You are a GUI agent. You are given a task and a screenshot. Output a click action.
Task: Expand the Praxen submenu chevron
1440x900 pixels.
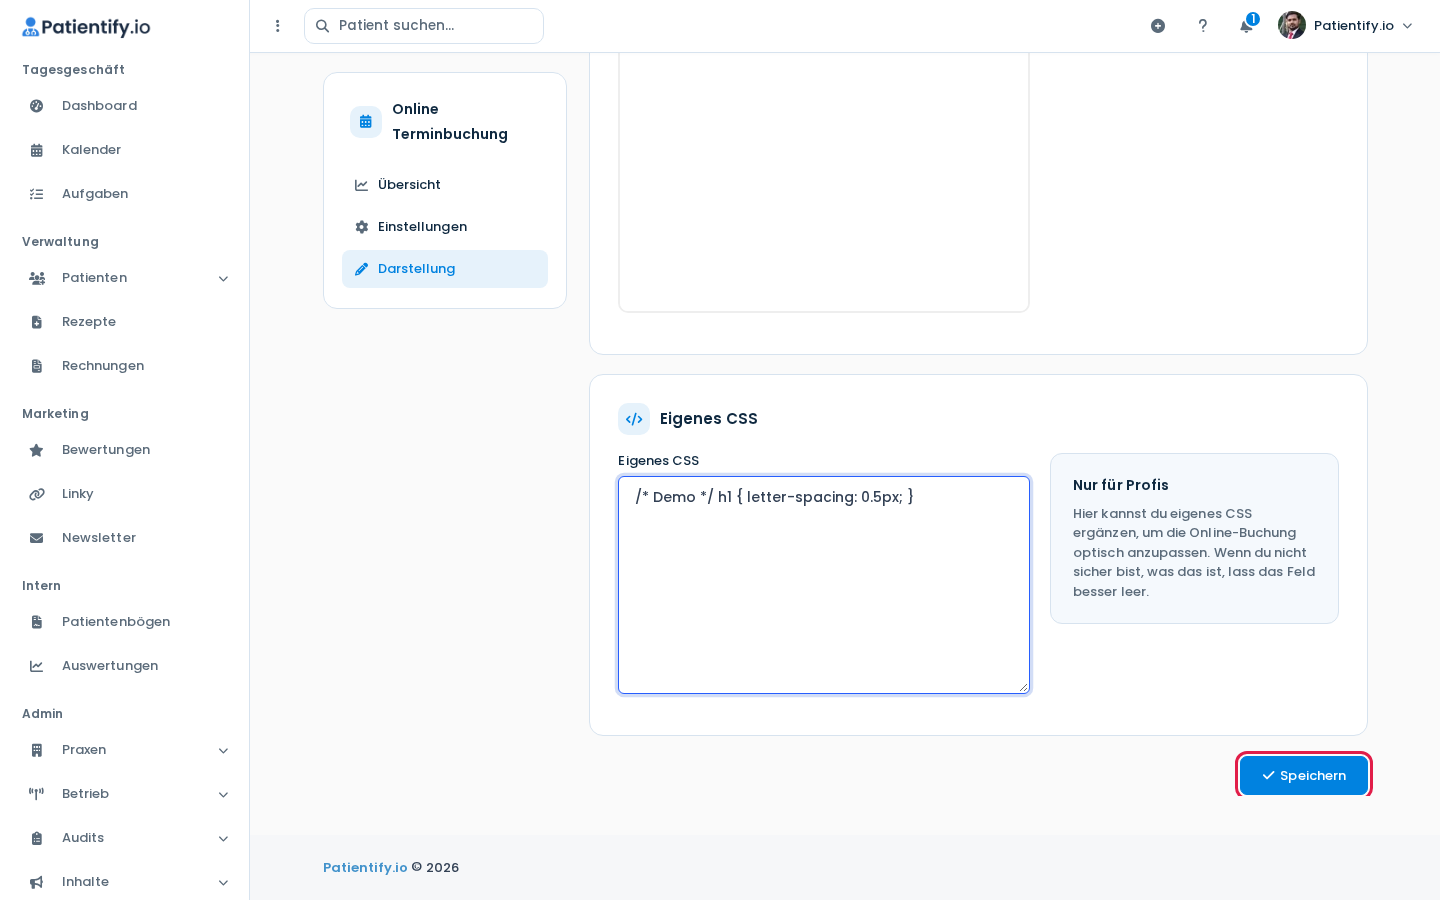point(223,751)
